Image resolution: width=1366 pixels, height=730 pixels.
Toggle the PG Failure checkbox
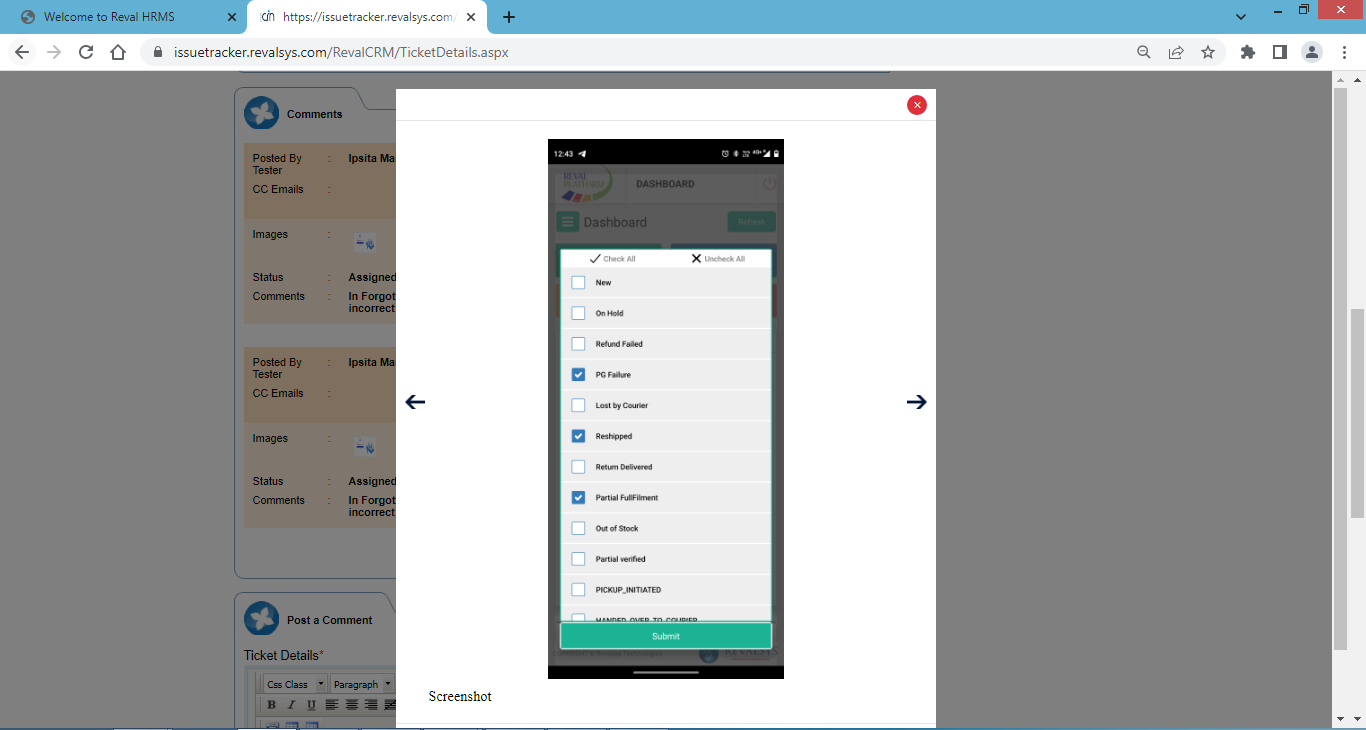[x=578, y=375]
